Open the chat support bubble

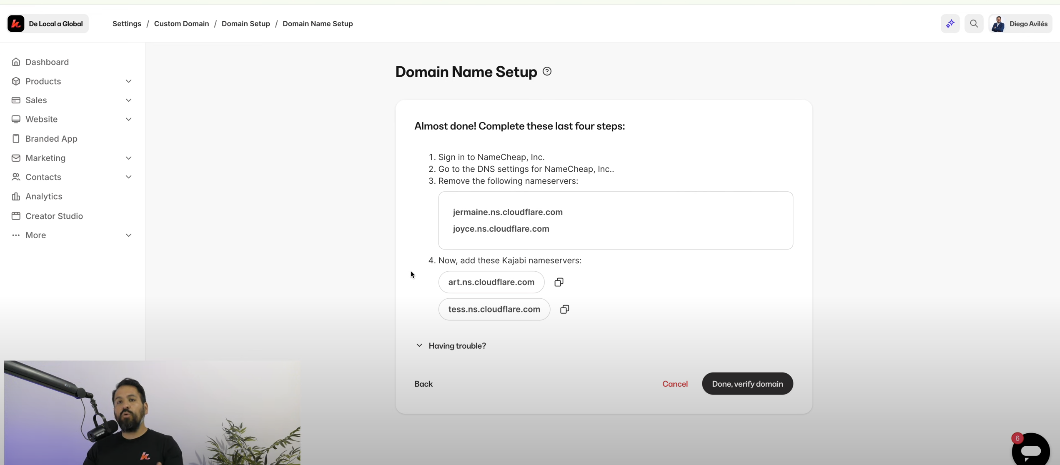(x=1030, y=449)
